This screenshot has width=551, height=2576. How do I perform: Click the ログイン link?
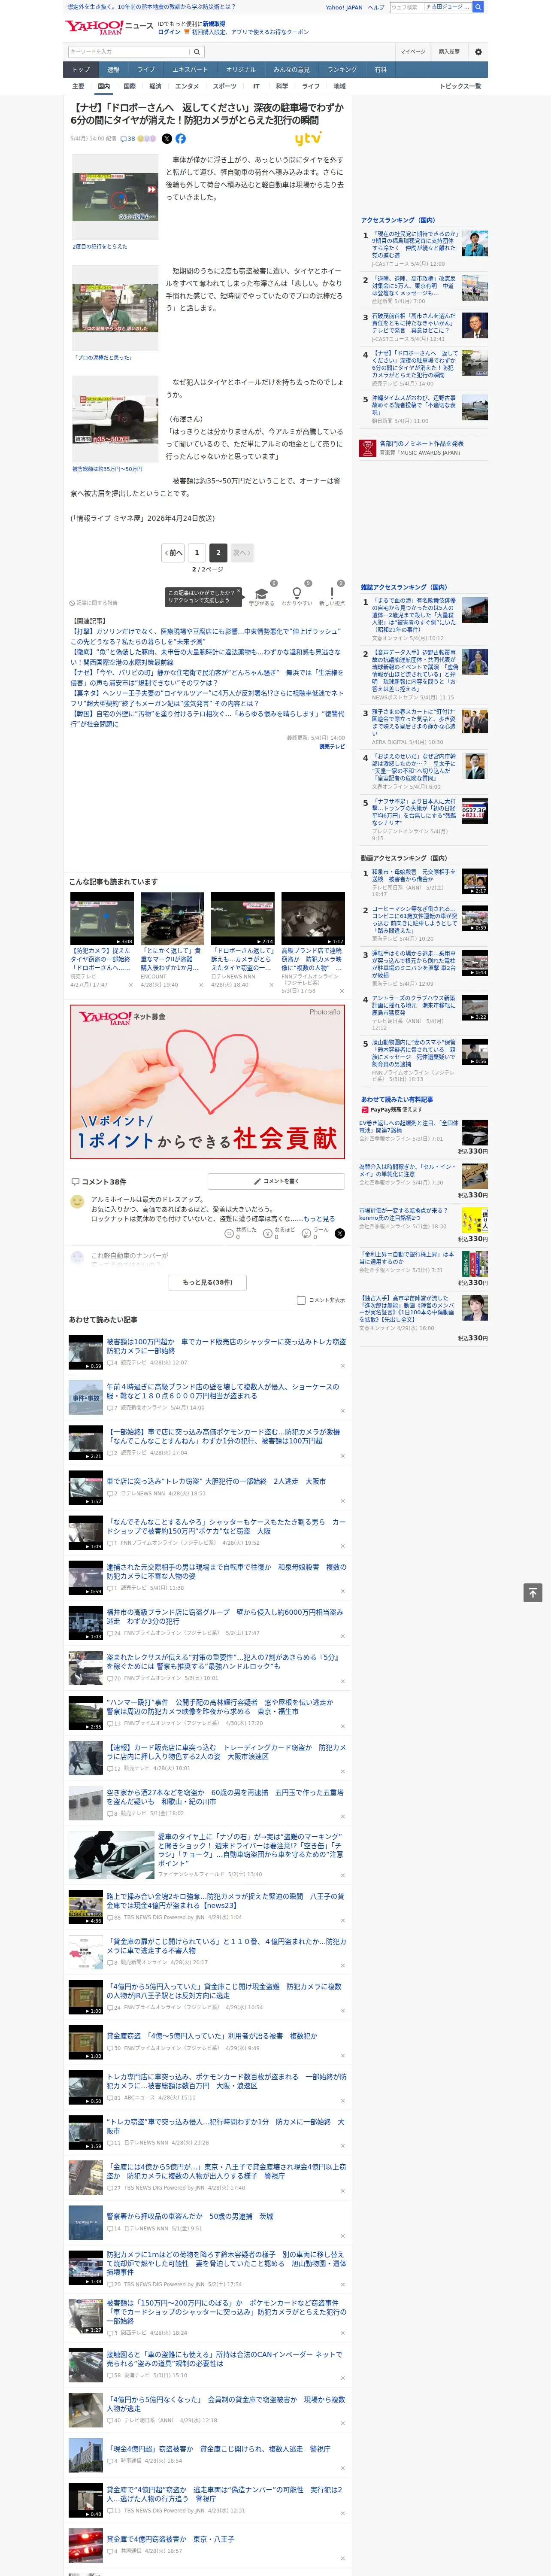click(169, 32)
